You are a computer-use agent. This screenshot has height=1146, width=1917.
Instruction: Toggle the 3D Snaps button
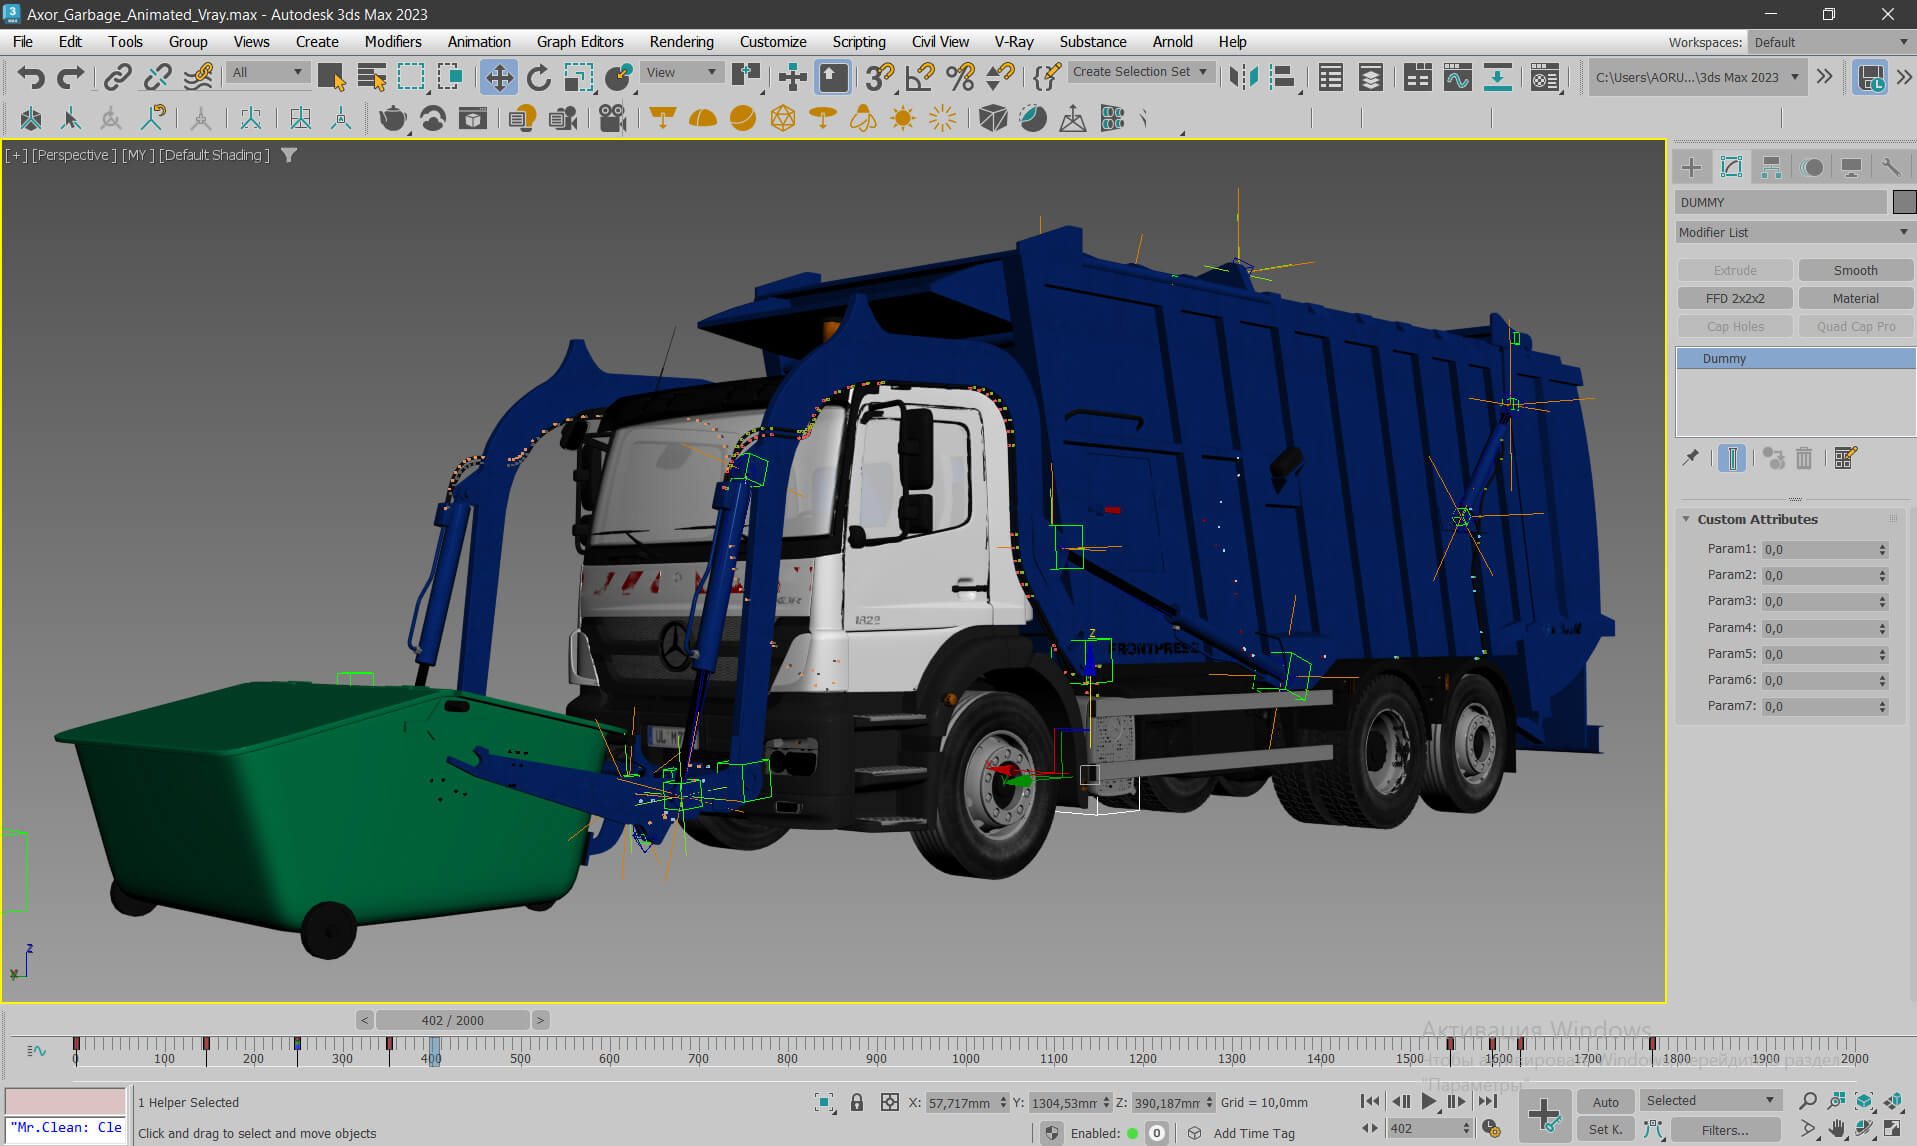point(880,77)
